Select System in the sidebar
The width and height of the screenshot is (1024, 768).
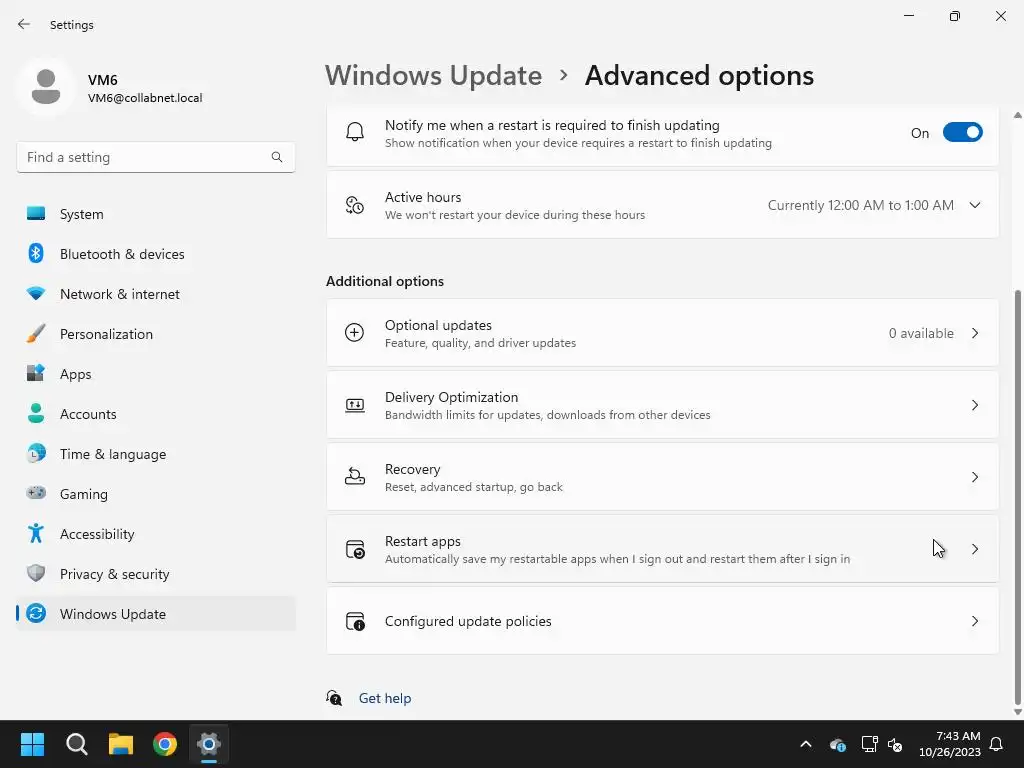click(156, 214)
